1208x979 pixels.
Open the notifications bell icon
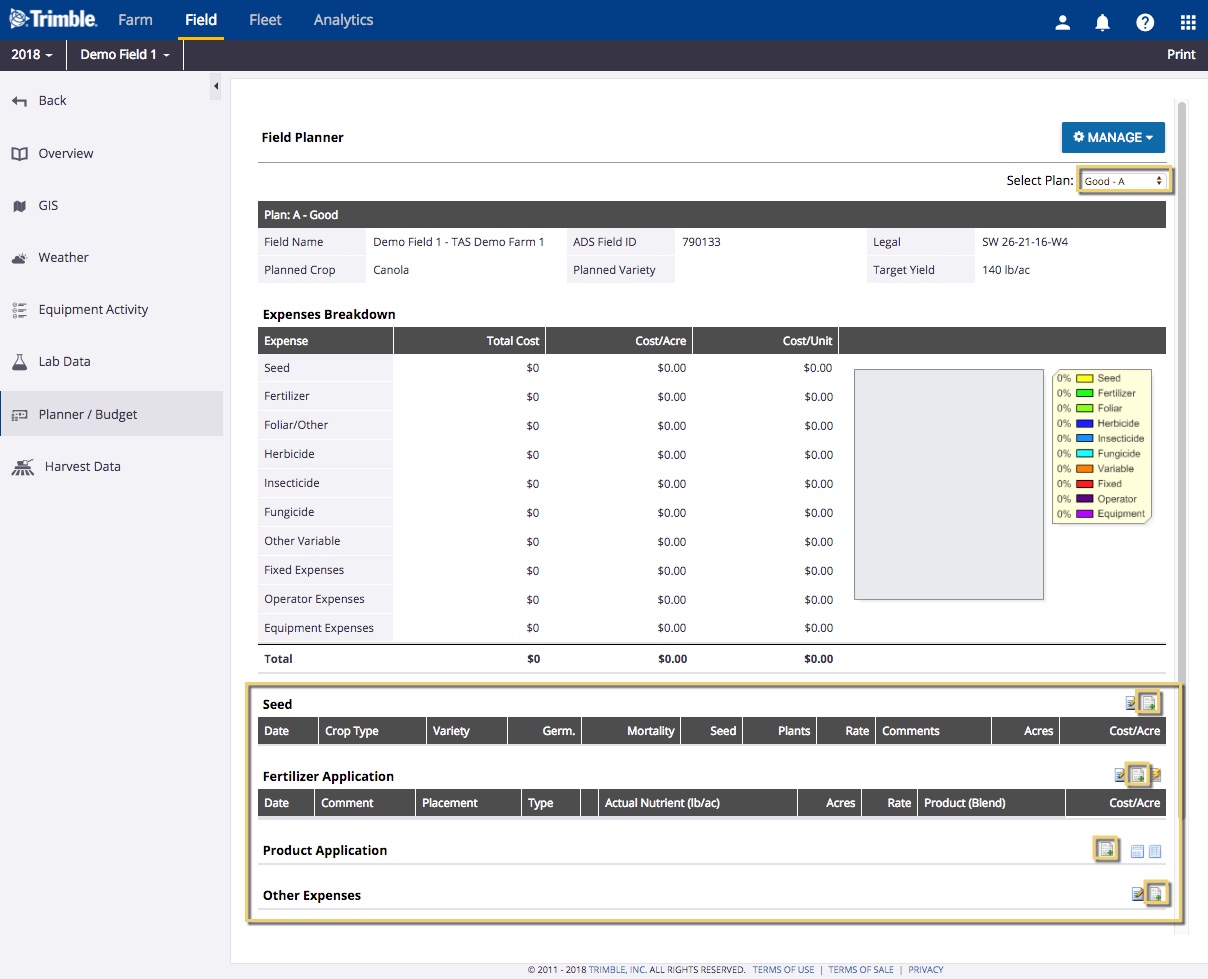coord(1103,22)
